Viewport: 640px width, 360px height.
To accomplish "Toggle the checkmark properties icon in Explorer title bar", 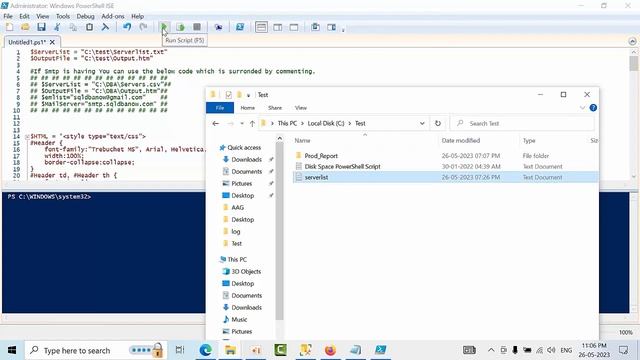I will pos(229,95).
